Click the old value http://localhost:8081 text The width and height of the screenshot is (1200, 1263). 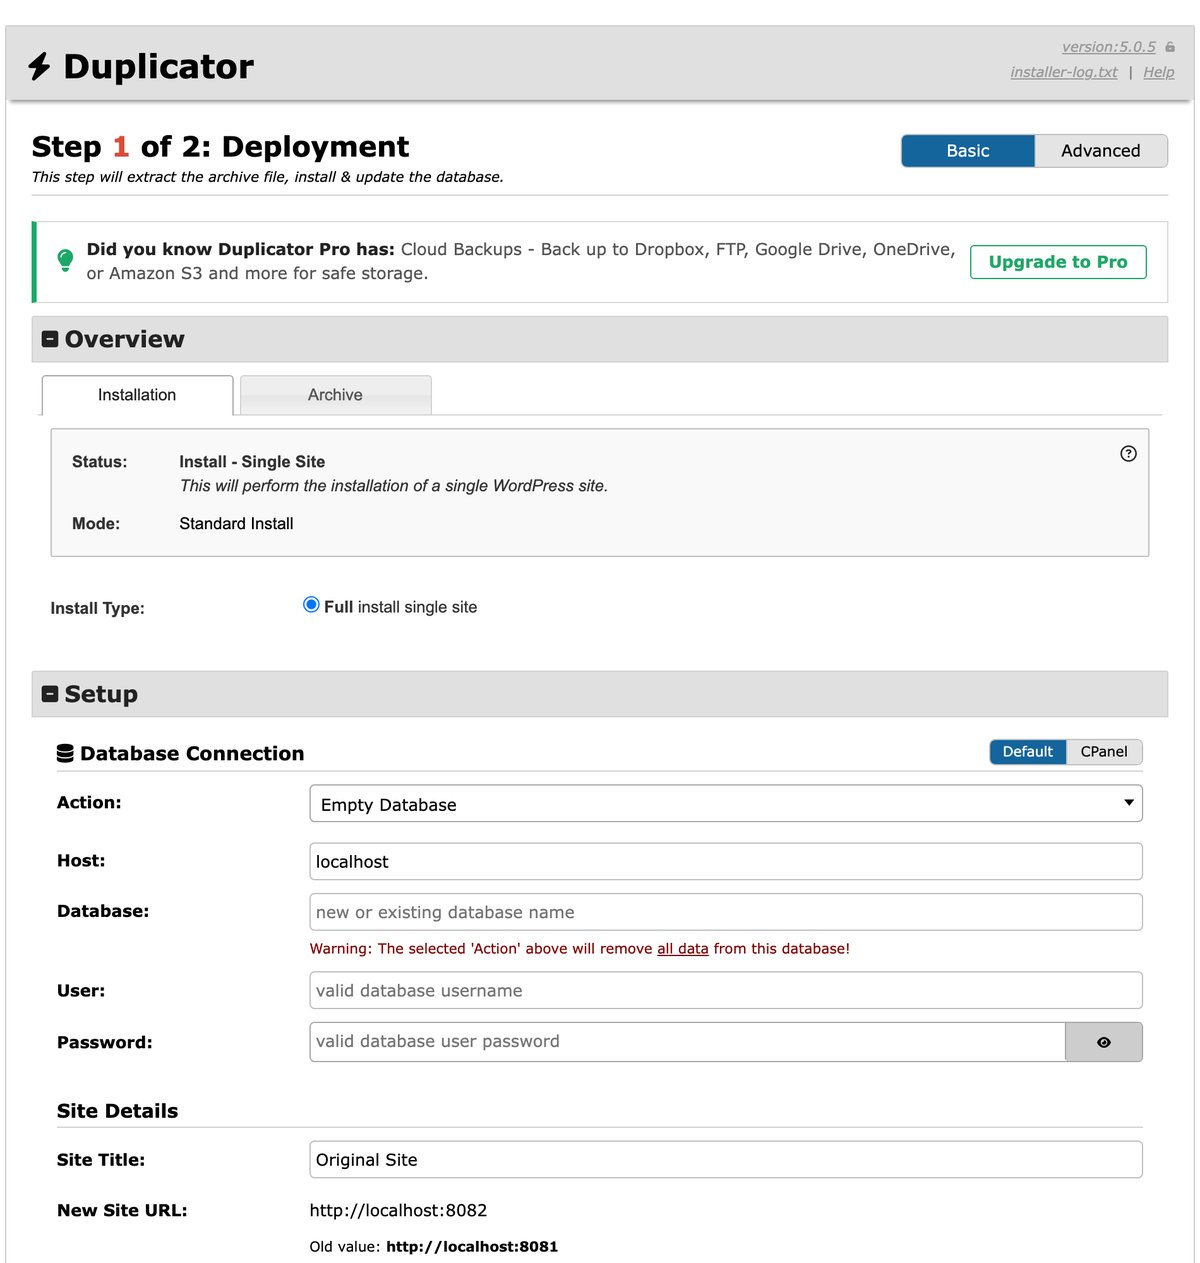472,1247
